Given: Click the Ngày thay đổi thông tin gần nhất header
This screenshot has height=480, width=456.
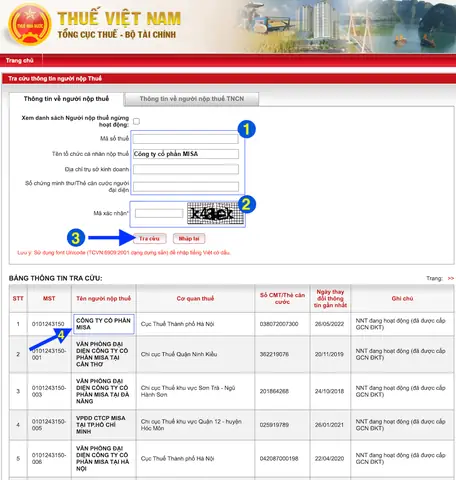Looking at the screenshot, I should (x=330, y=298).
